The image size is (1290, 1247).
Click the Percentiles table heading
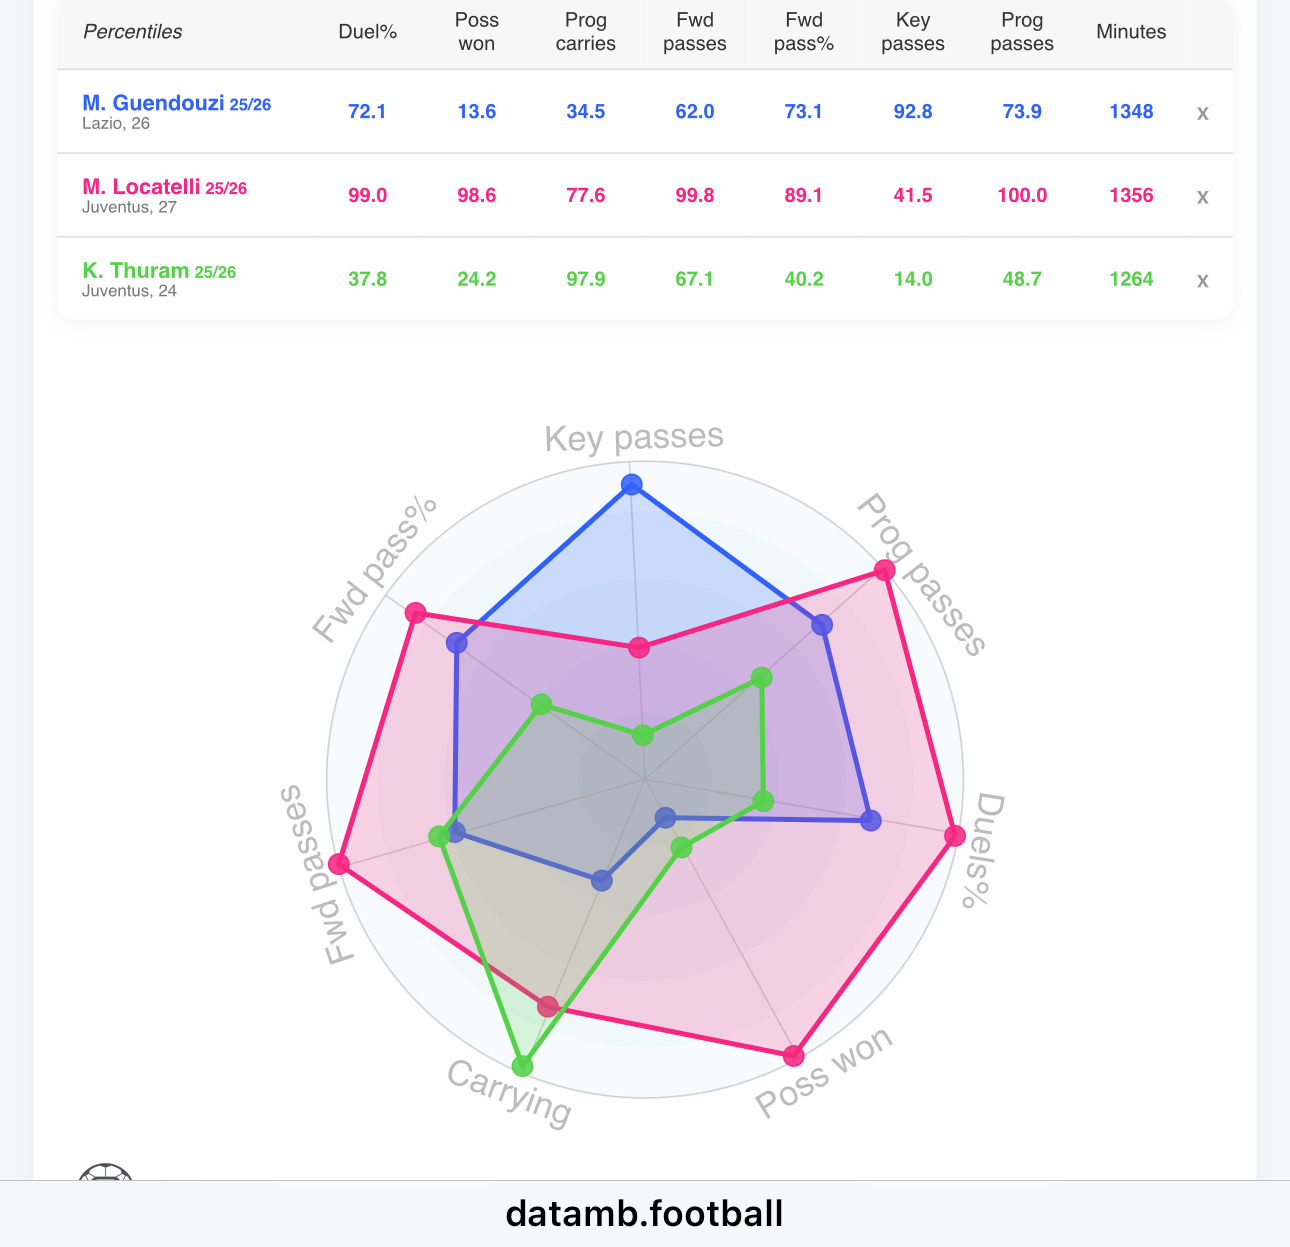click(x=132, y=32)
